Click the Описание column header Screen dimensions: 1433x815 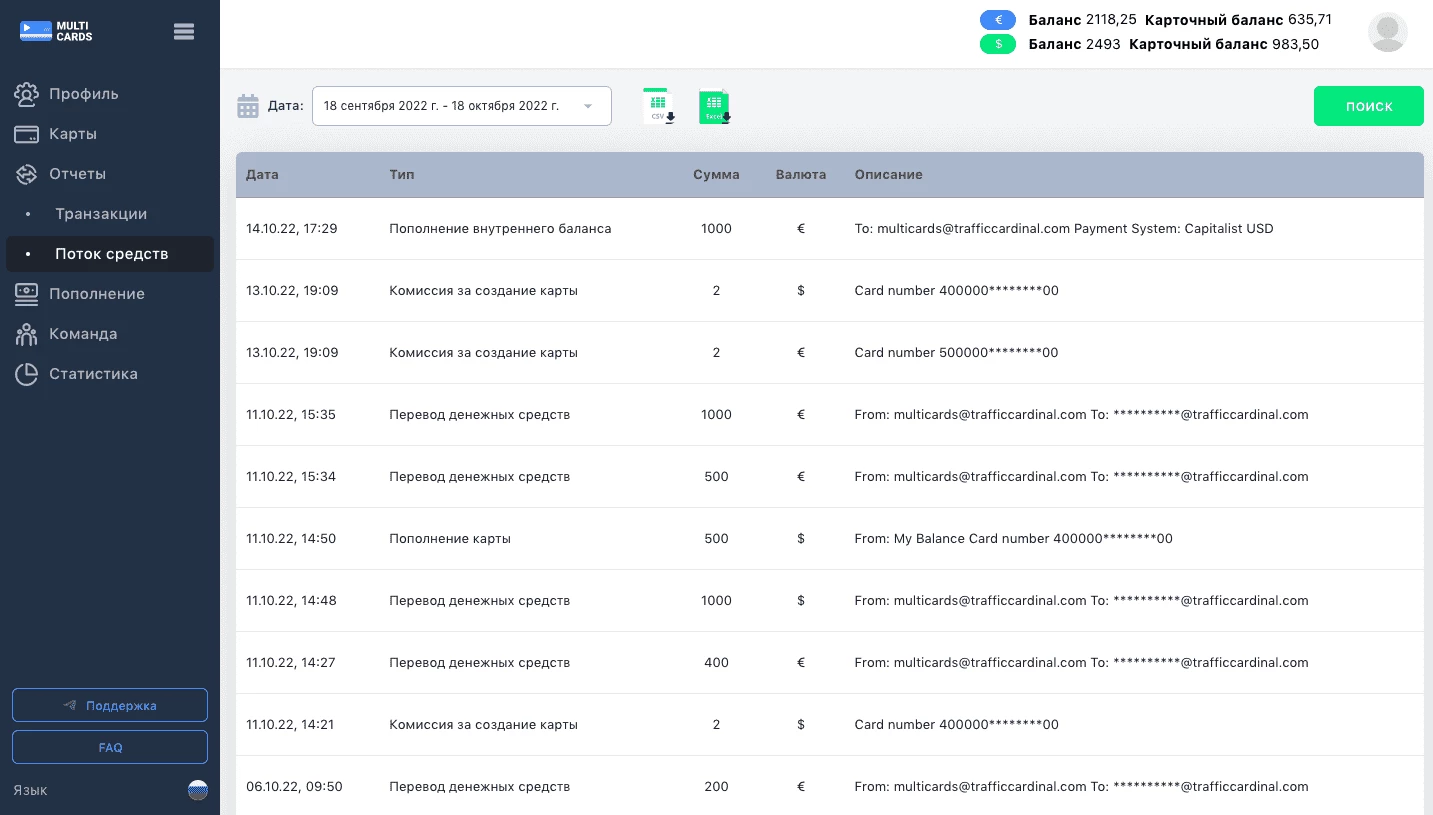tap(889, 174)
